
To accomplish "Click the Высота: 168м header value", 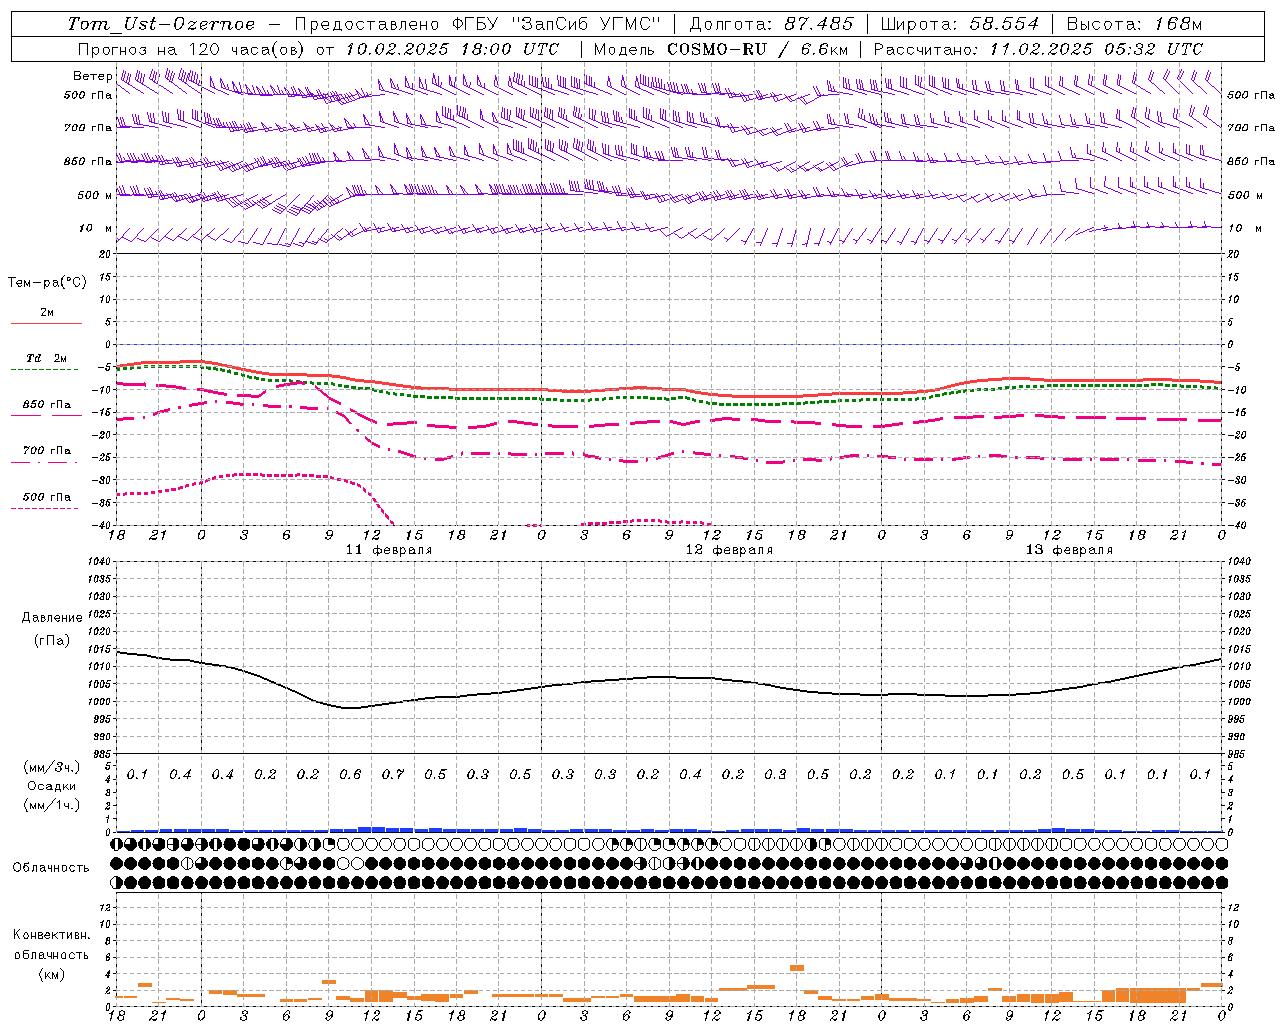I will click(1134, 24).
